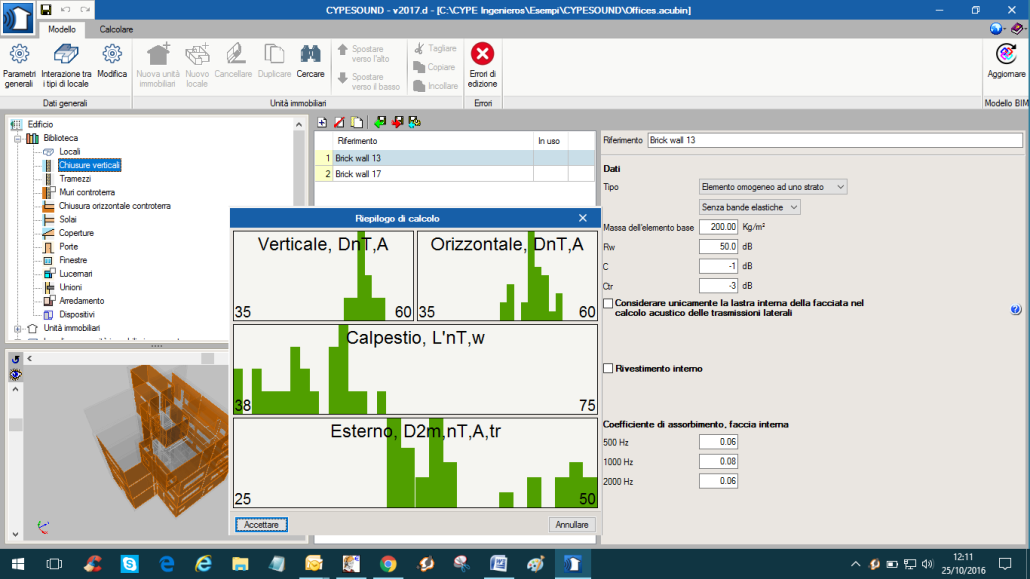Click the Riferimento column header
The width and height of the screenshot is (1030, 579).
(433, 141)
